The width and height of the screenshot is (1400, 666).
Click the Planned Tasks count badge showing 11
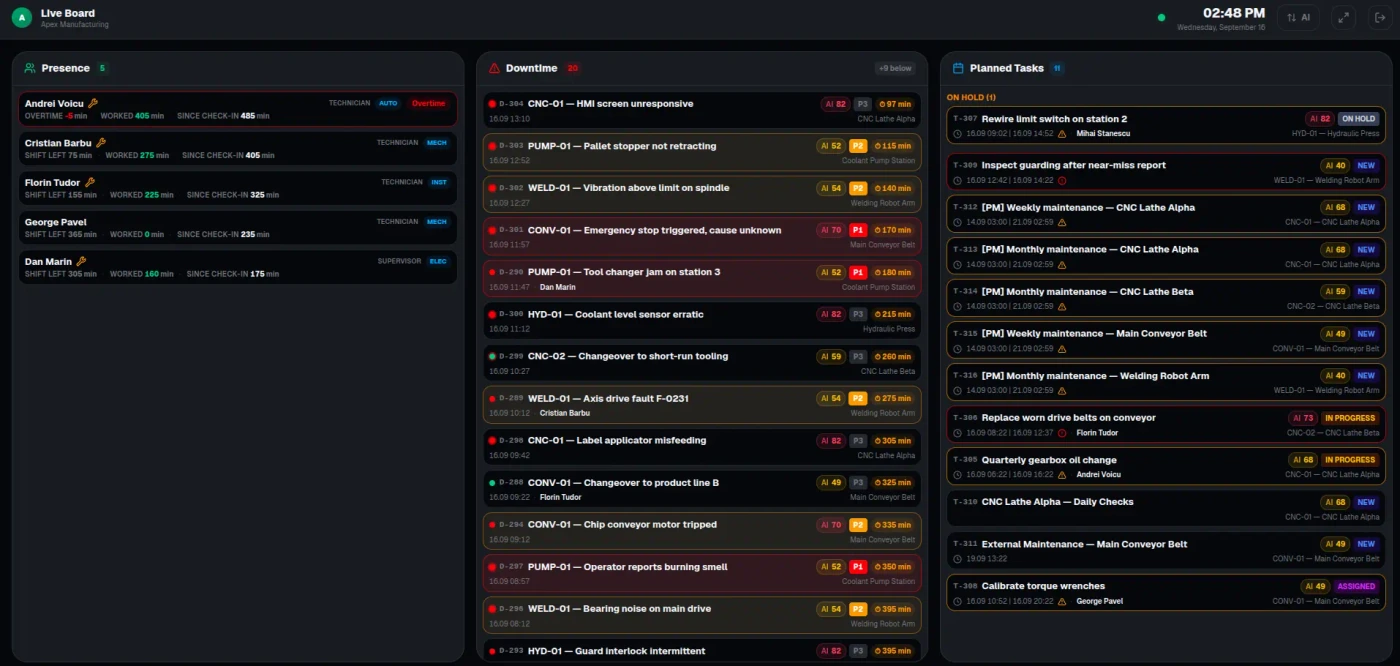coord(1058,68)
